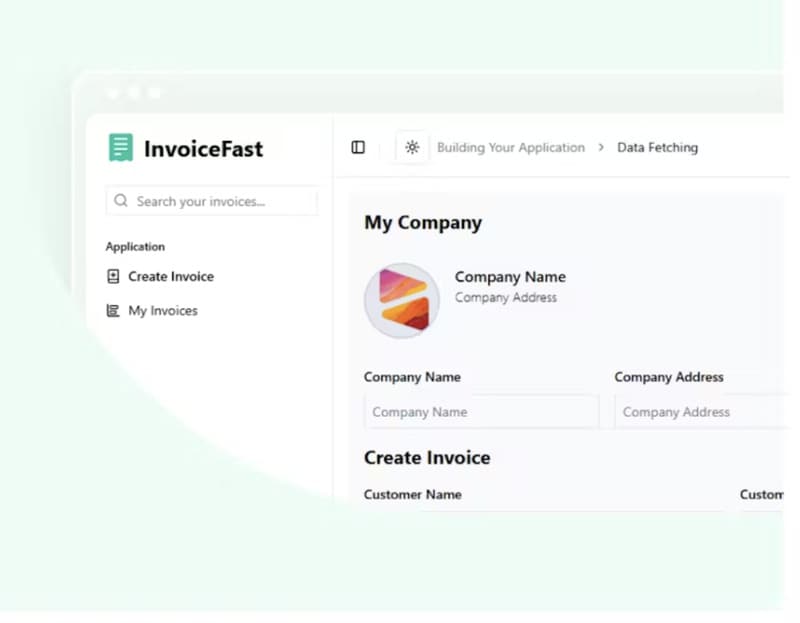800x623 pixels.
Task: Click into the Company Address input field
Action: point(700,412)
